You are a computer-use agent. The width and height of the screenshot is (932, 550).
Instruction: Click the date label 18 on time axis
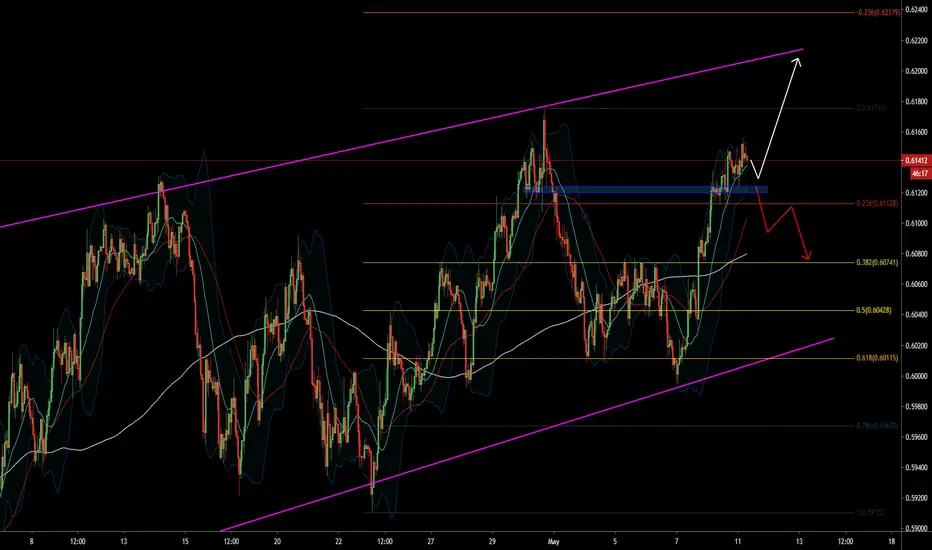[892, 542]
